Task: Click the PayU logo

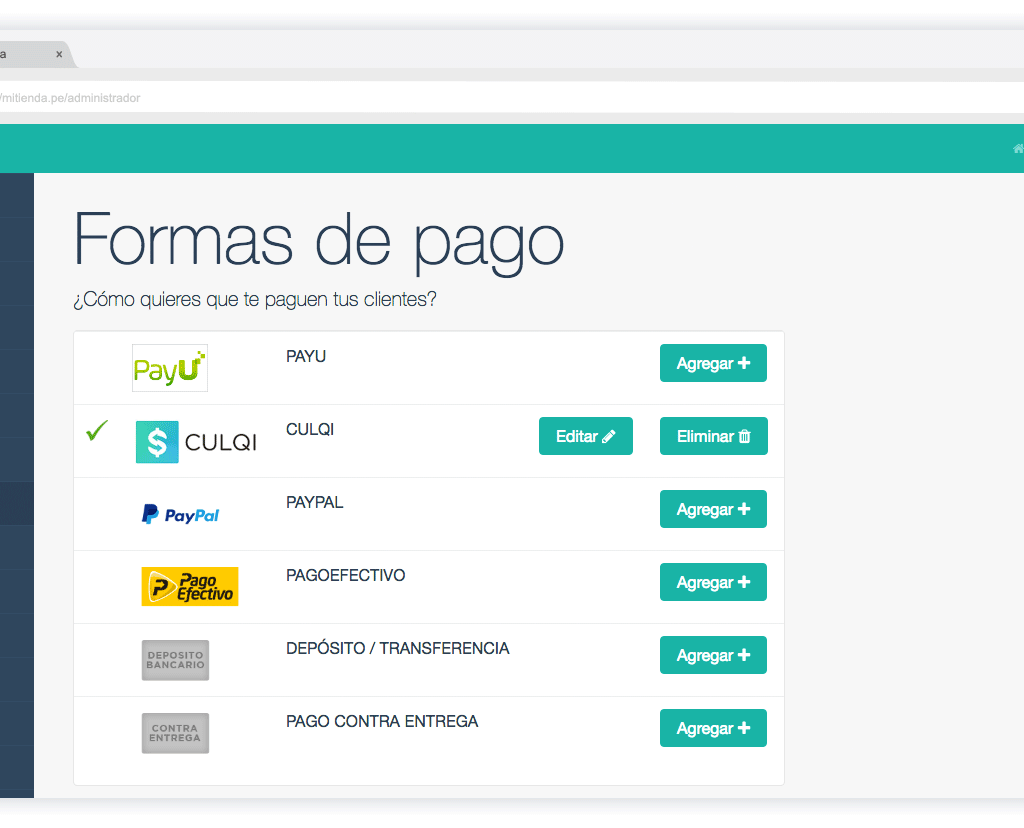Action: tap(170, 368)
